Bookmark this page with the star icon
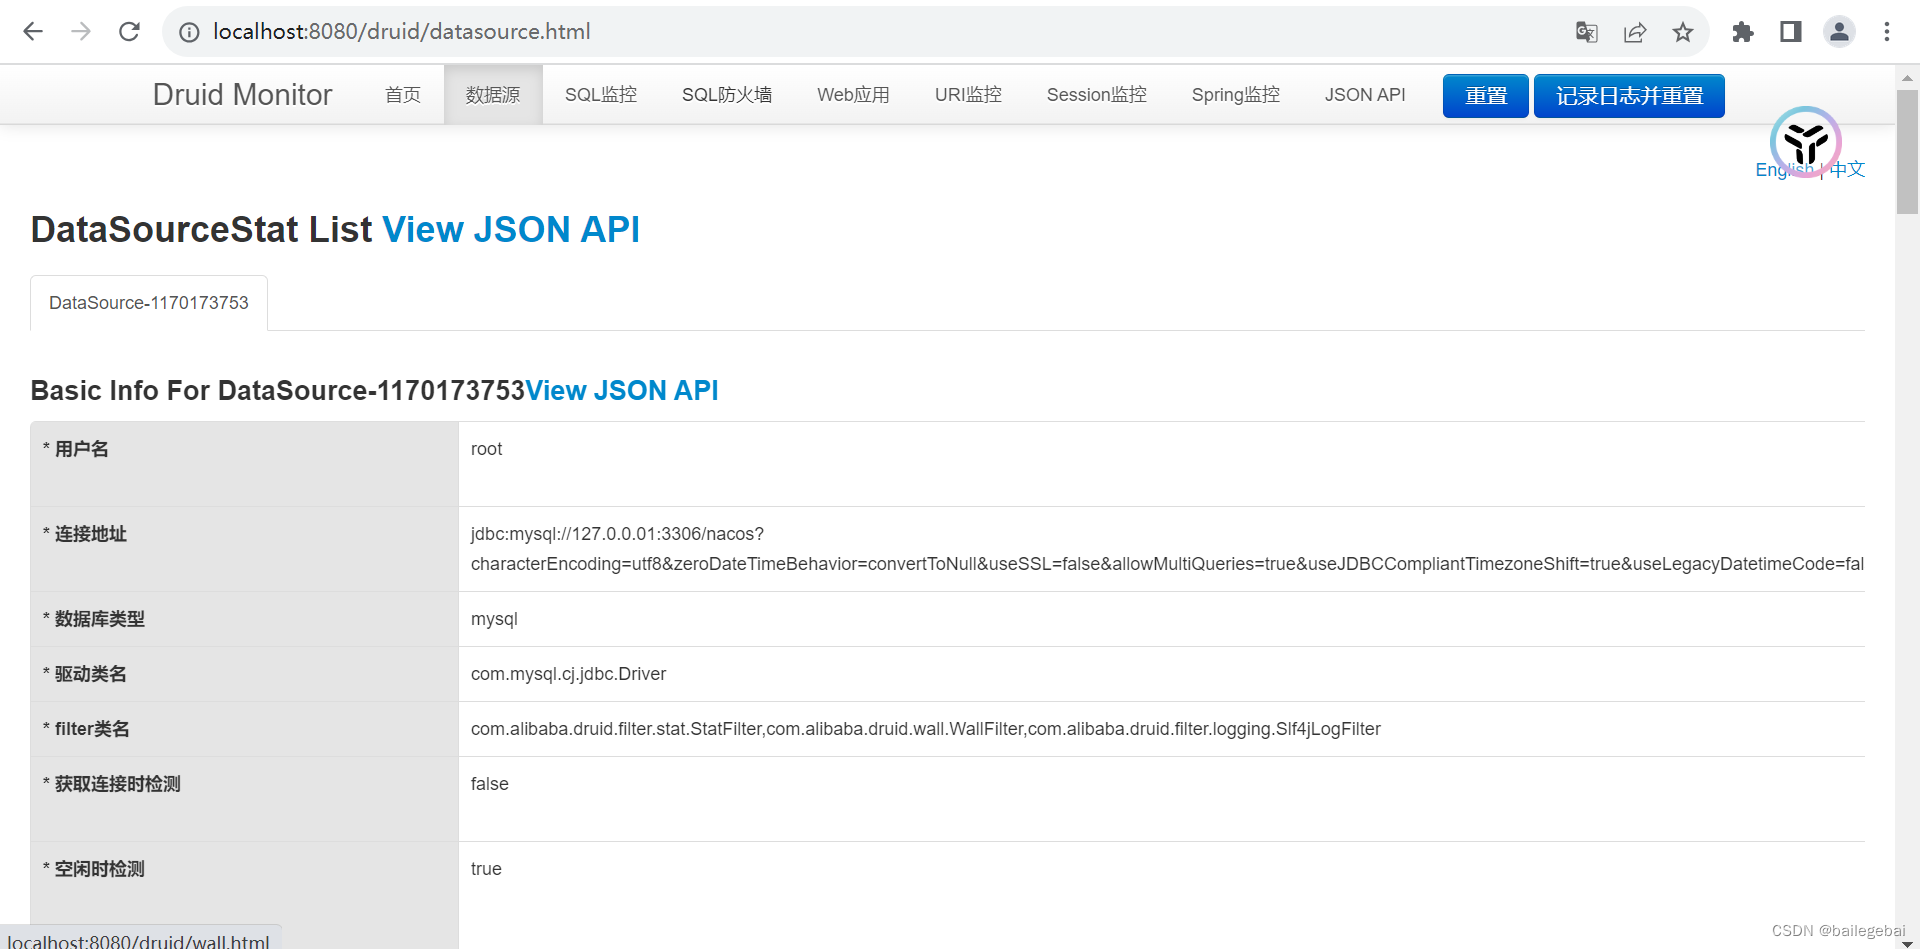Image resolution: width=1920 pixels, height=949 pixels. point(1683,31)
